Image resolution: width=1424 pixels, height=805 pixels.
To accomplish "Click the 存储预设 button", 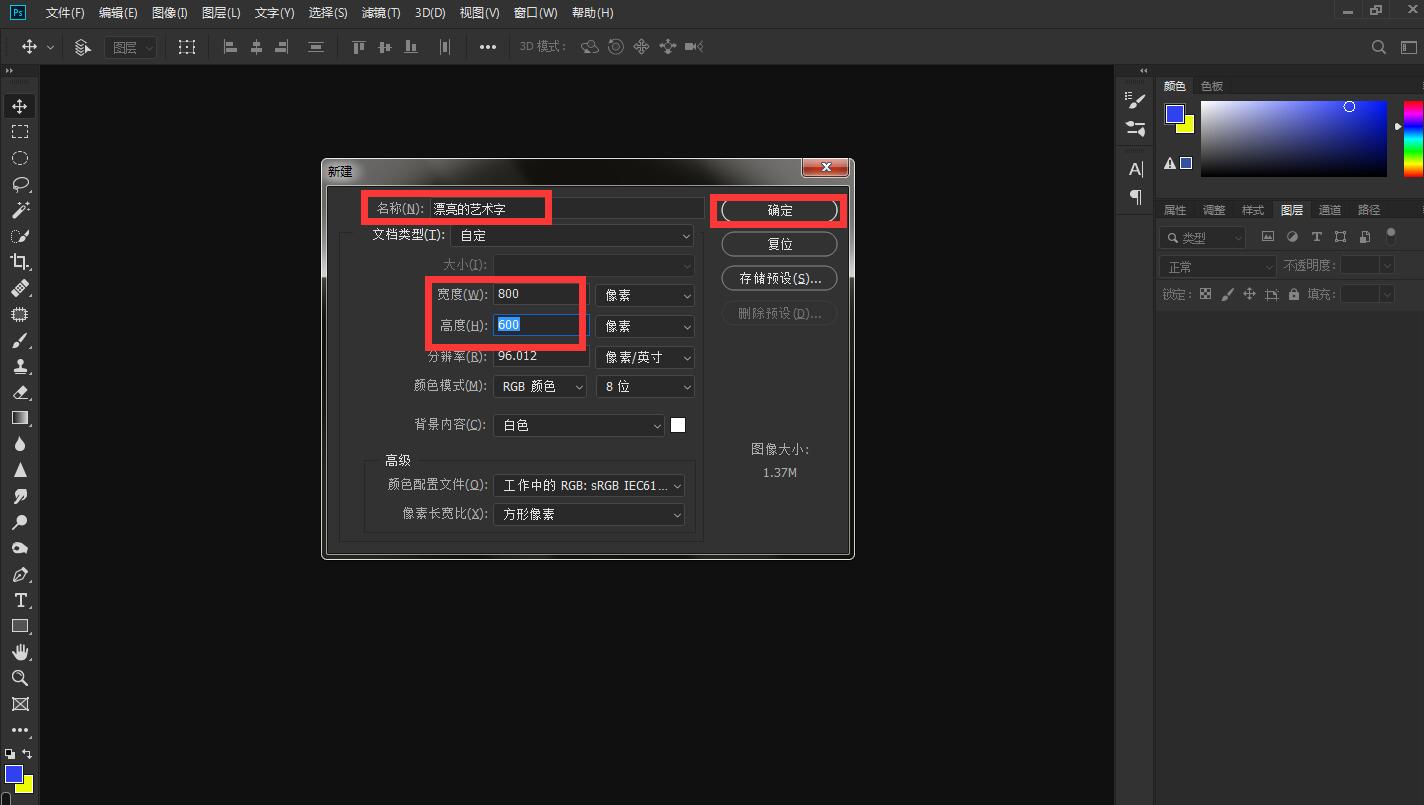I will (779, 278).
